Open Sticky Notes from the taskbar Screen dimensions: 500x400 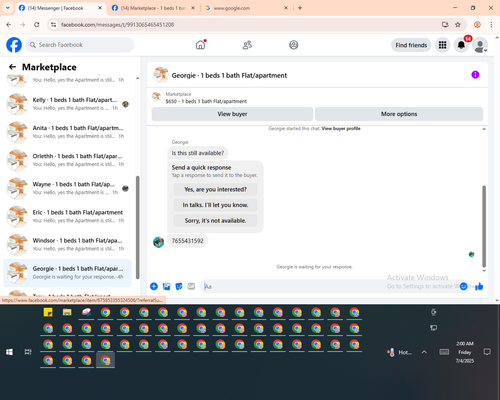click(48, 312)
